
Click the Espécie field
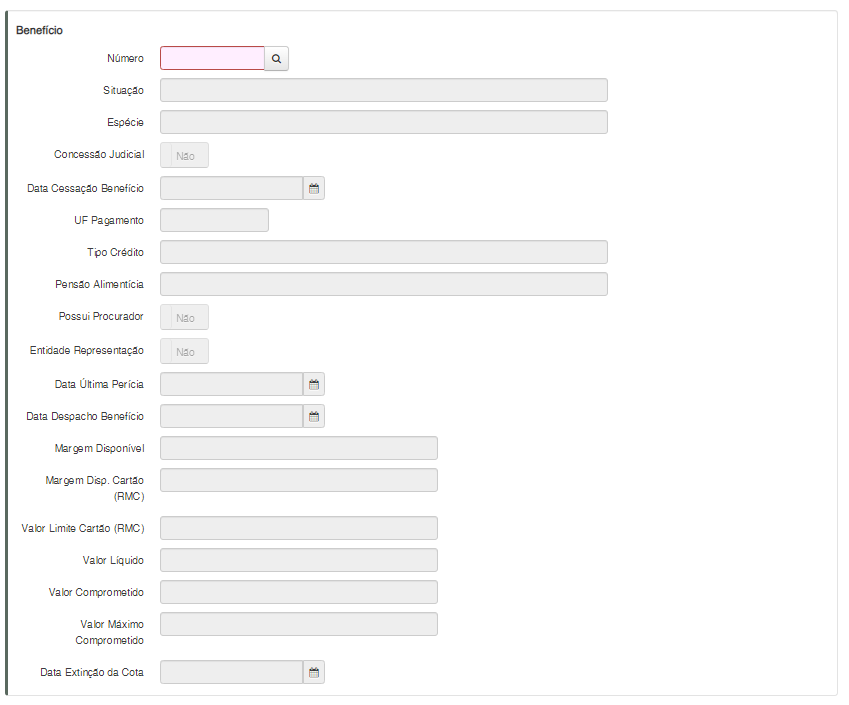(x=383, y=122)
